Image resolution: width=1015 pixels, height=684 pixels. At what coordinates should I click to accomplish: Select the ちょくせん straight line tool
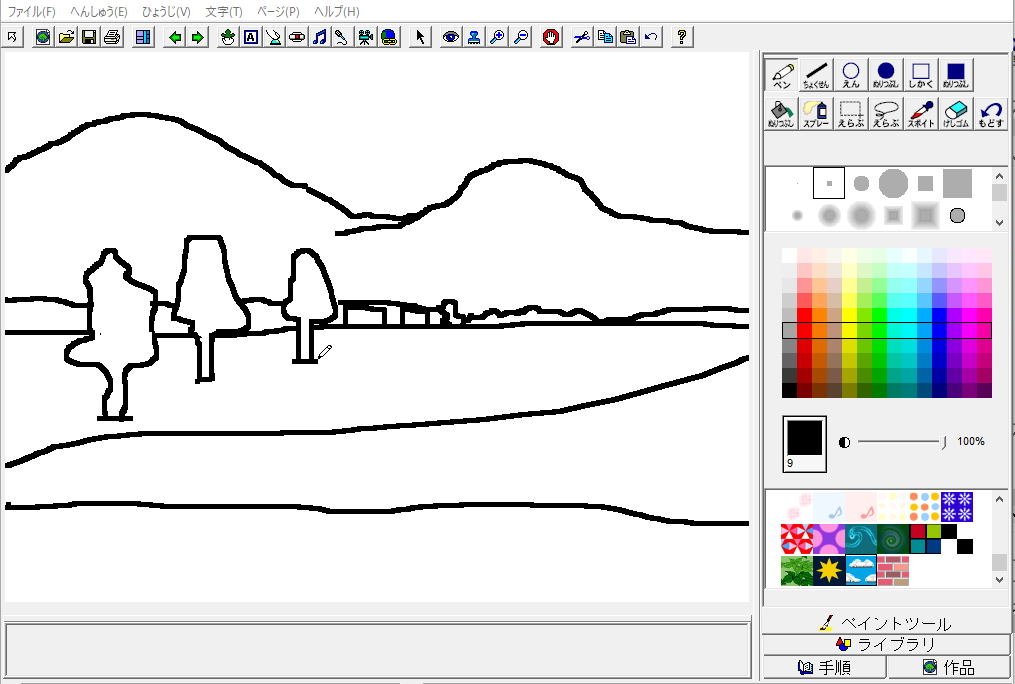click(x=816, y=75)
